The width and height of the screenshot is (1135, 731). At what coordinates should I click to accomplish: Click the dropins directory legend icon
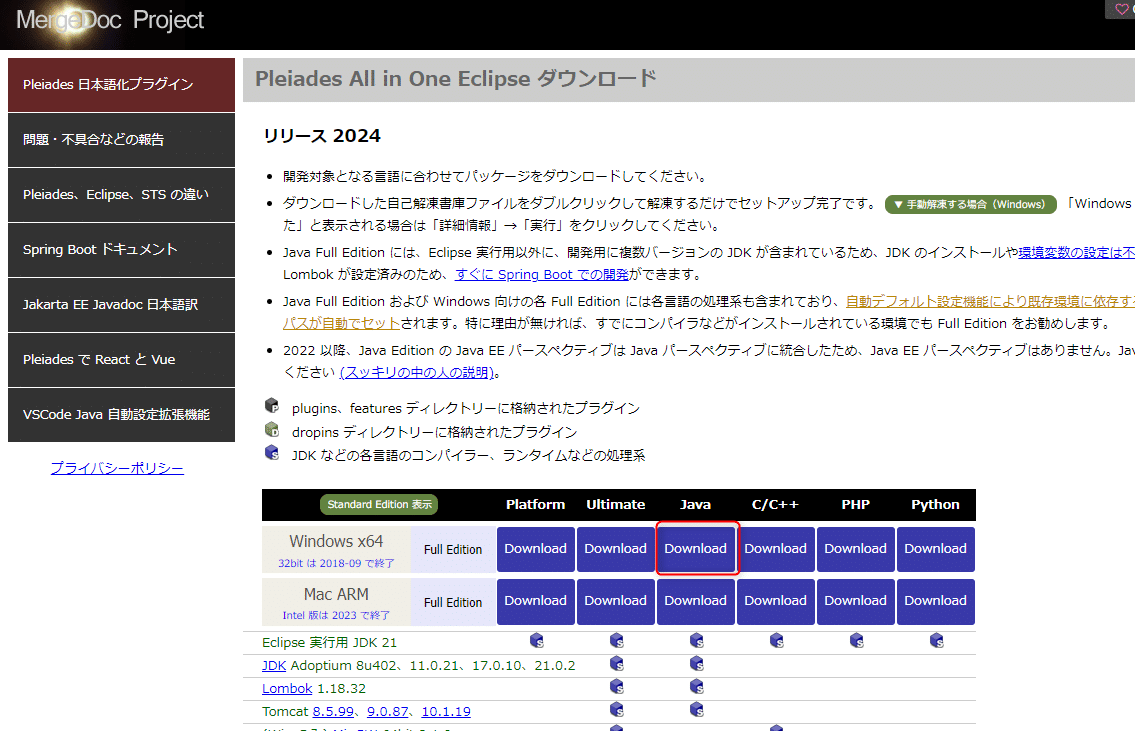point(272,429)
